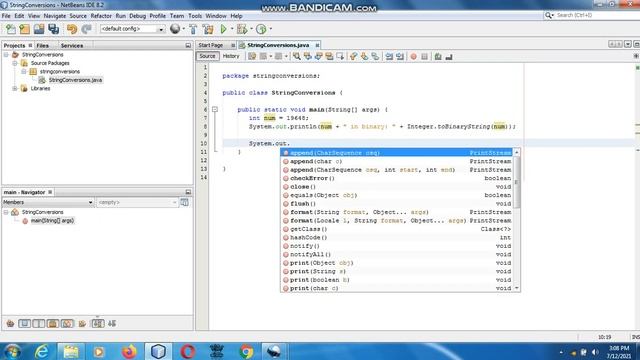Click the Source view button
The image size is (640, 360).
(x=207, y=56)
